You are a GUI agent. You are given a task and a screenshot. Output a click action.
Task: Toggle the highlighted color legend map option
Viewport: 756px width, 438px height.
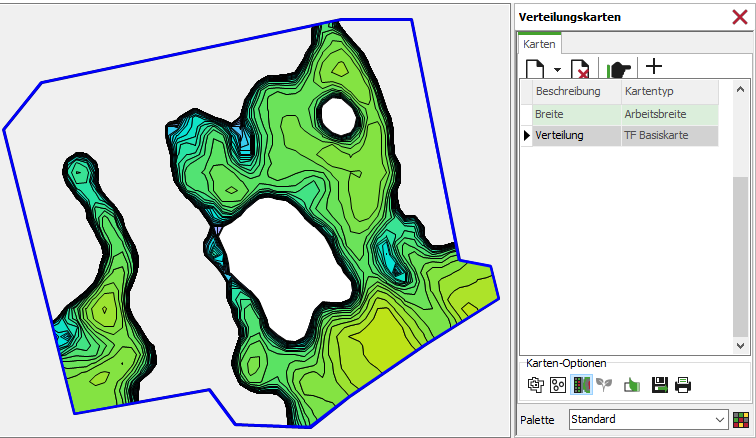pyautogui.click(x=581, y=384)
